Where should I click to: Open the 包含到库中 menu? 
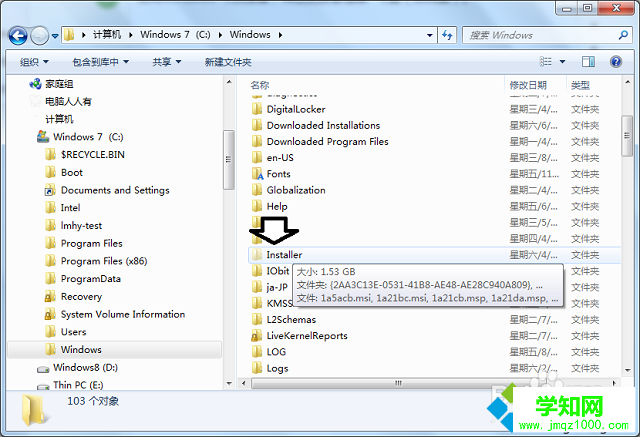click(x=100, y=62)
